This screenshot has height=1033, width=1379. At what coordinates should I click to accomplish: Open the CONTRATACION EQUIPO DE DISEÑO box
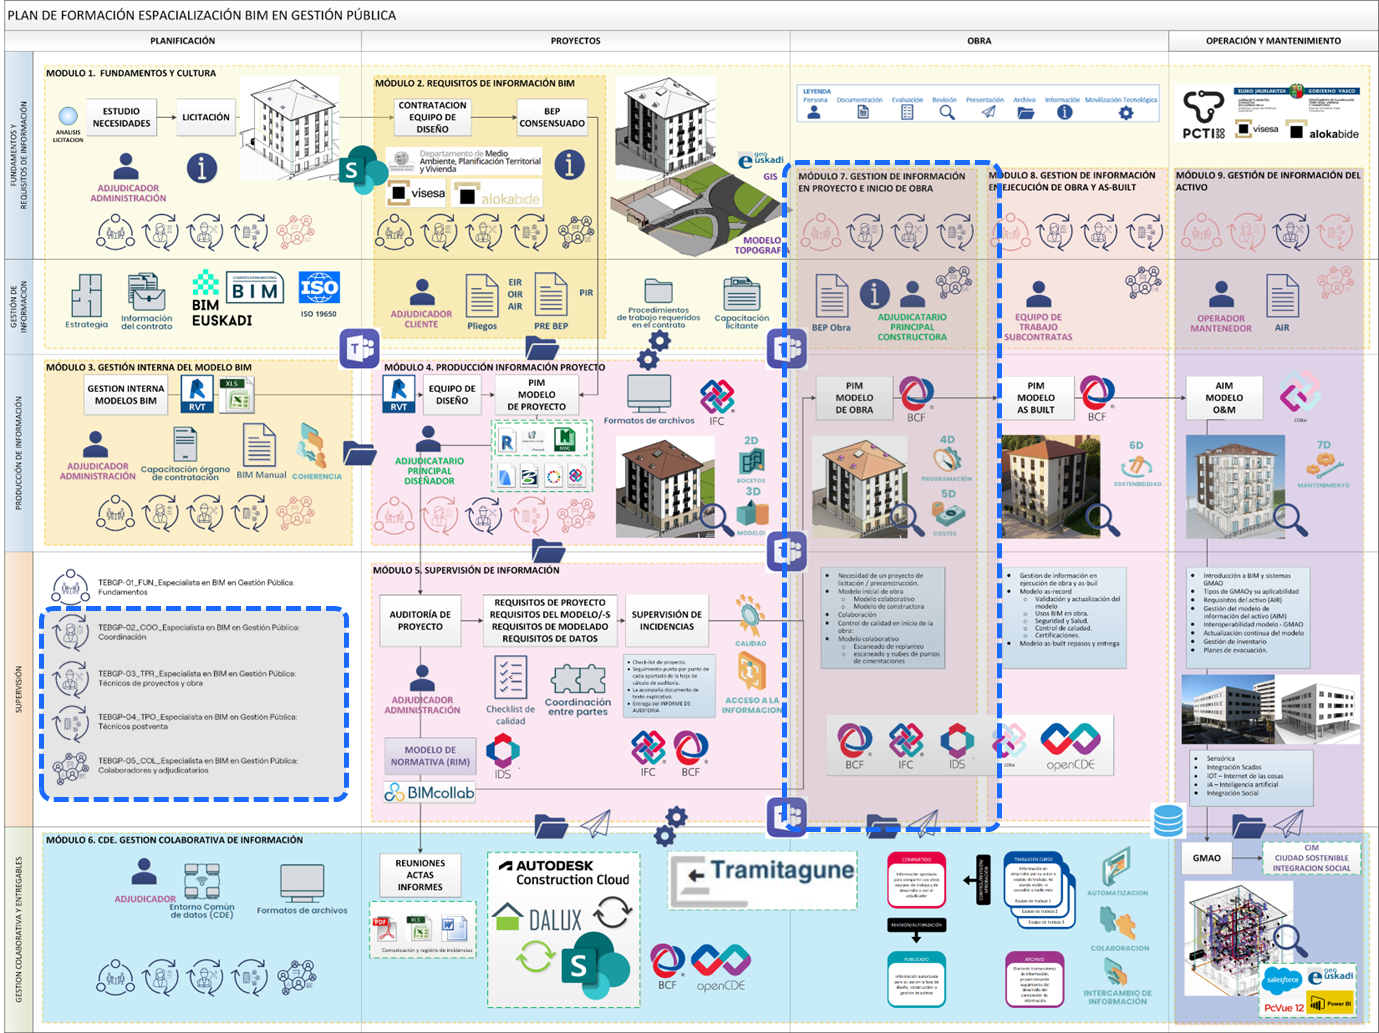pos(433,117)
